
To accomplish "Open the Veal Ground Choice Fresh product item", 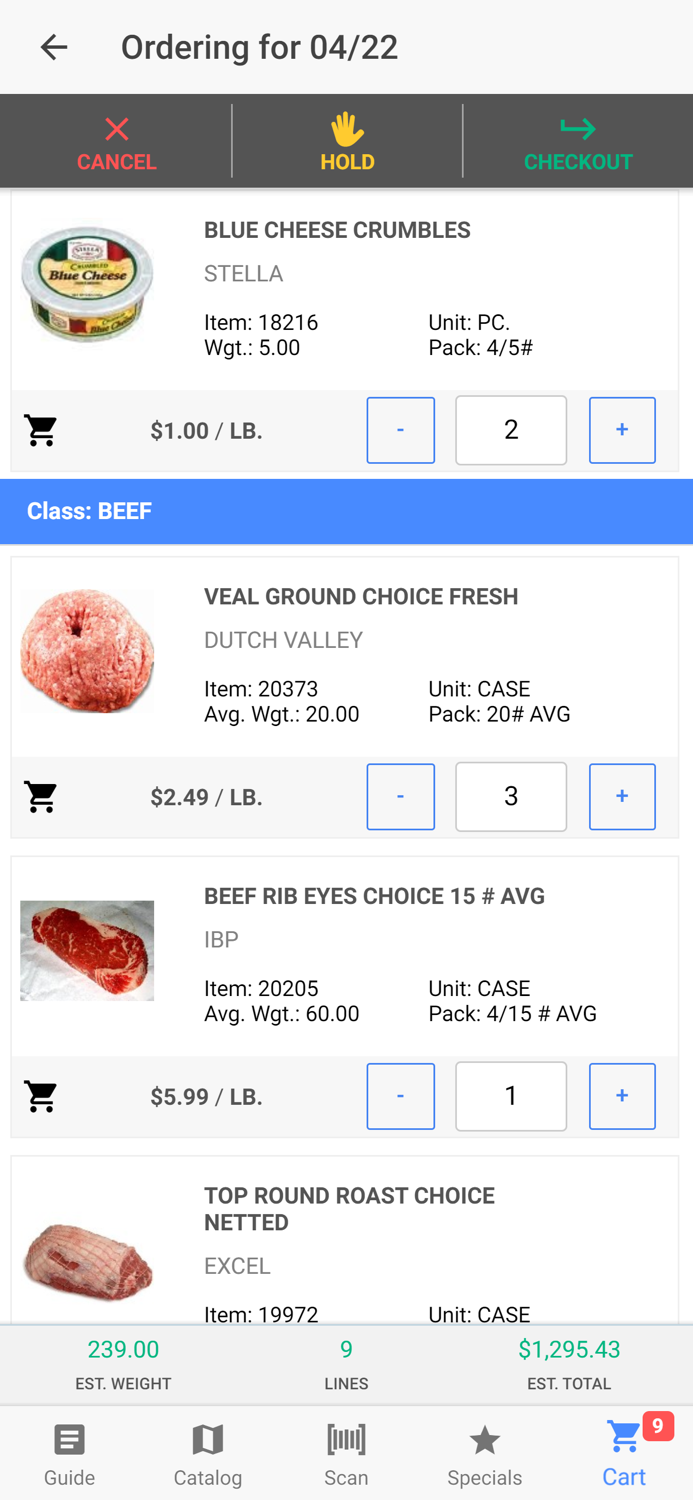I will coord(362,650).
